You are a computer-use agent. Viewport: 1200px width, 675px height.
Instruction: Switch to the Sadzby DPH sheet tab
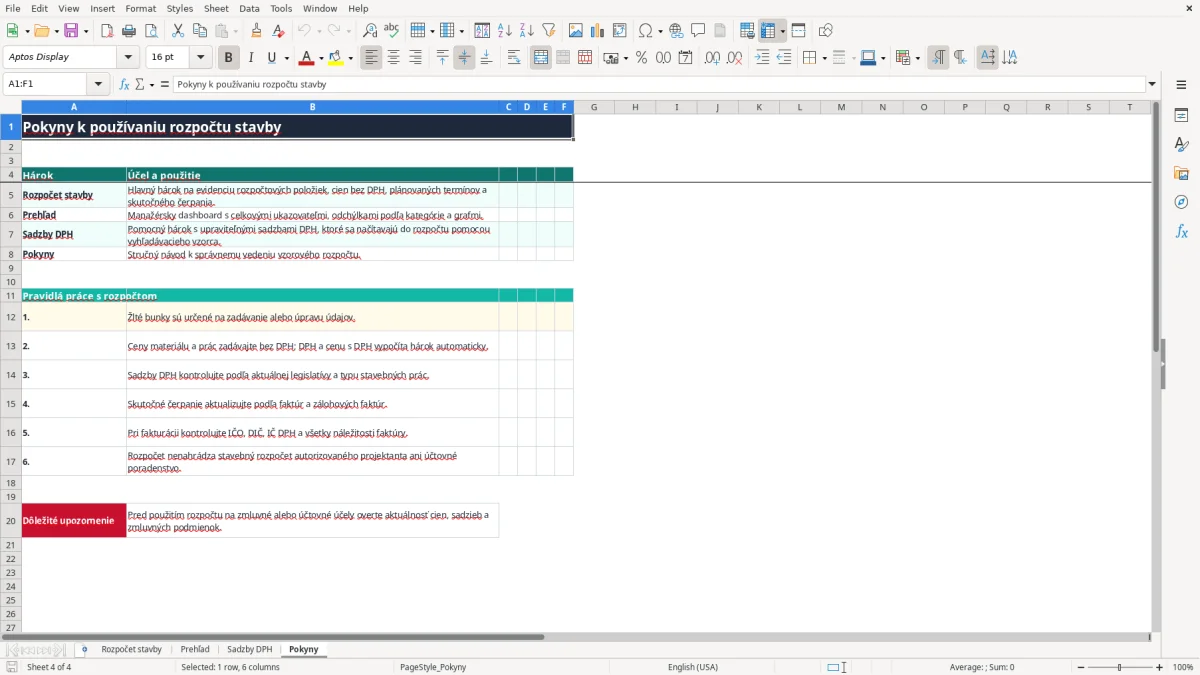click(x=249, y=650)
